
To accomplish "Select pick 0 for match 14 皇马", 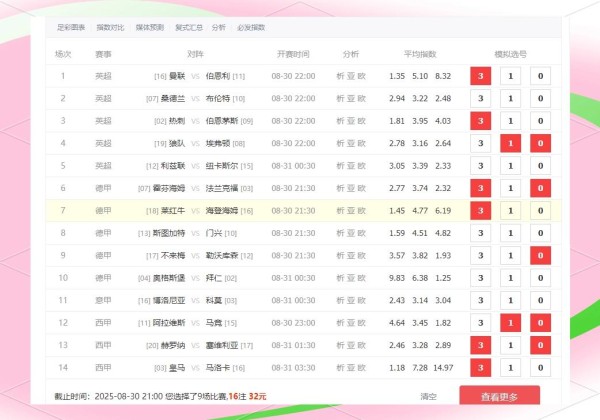I will point(539,367).
